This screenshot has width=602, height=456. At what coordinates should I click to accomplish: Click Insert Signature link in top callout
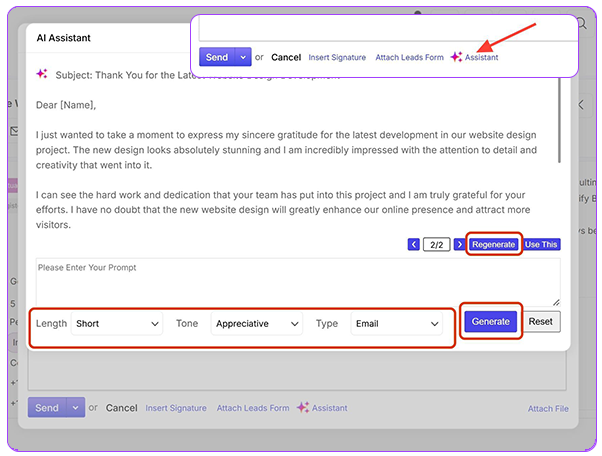[337, 58]
